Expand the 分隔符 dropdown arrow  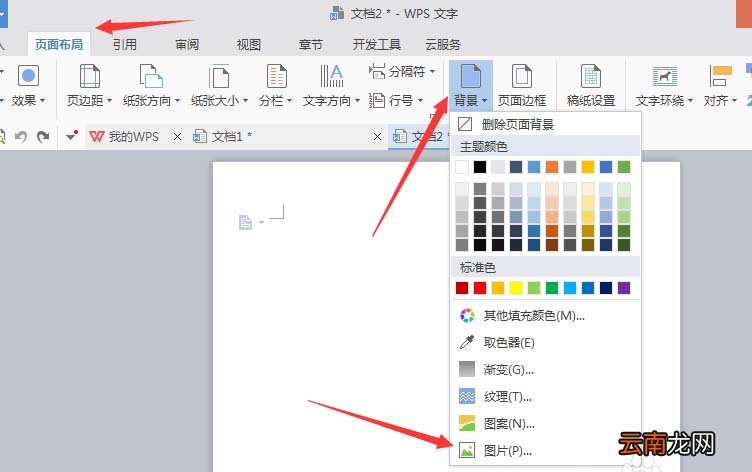[432, 72]
